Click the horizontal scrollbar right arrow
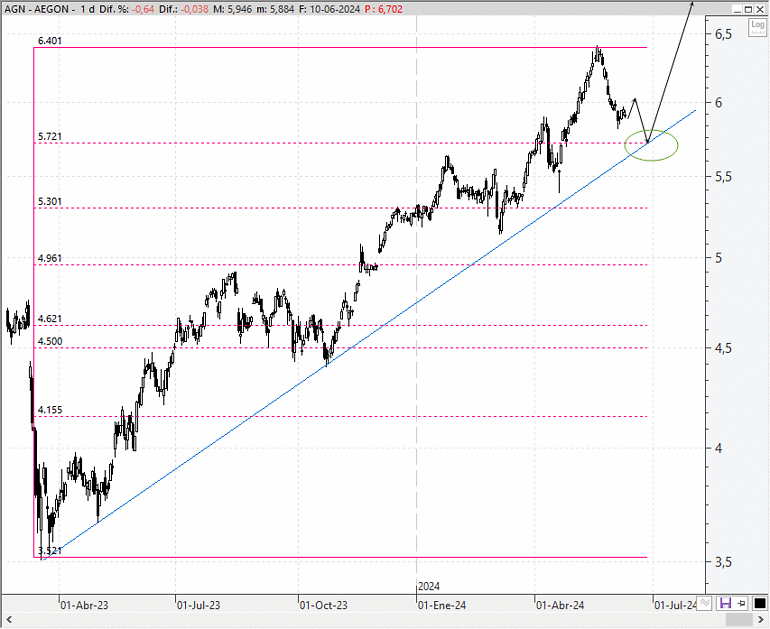The image size is (770, 629). click(x=761, y=620)
